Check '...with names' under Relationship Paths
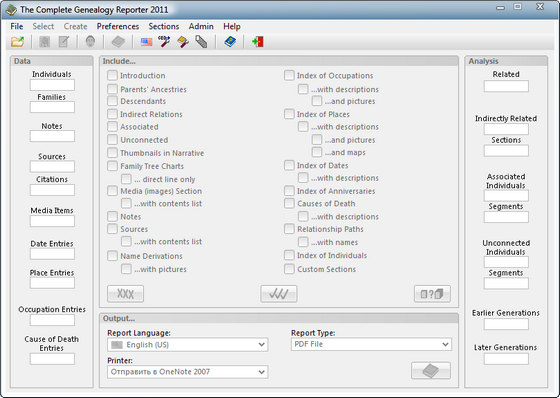This screenshot has width=560, height=398. pos(303,242)
